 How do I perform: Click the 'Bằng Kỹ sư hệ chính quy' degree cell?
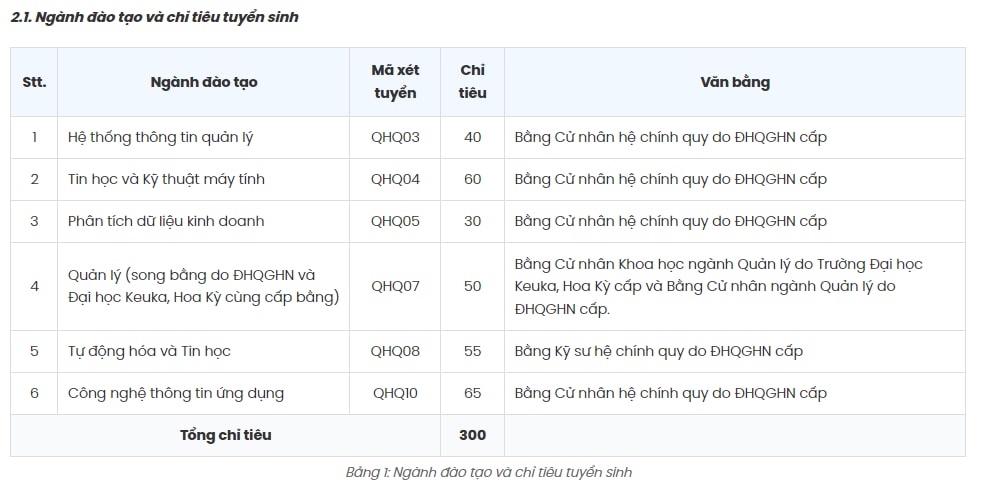[734, 352]
